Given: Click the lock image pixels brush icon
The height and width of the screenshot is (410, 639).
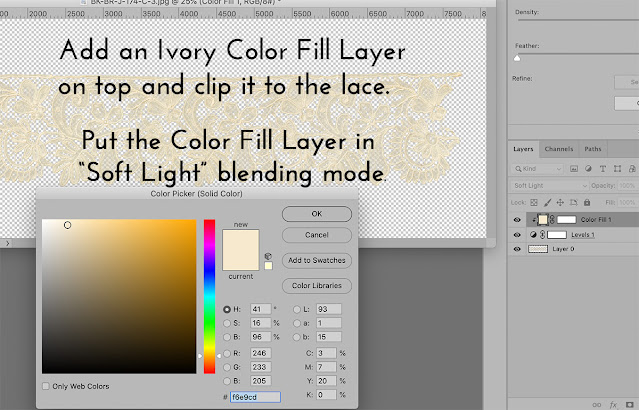Looking at the screenshot, I should [547, 203].
